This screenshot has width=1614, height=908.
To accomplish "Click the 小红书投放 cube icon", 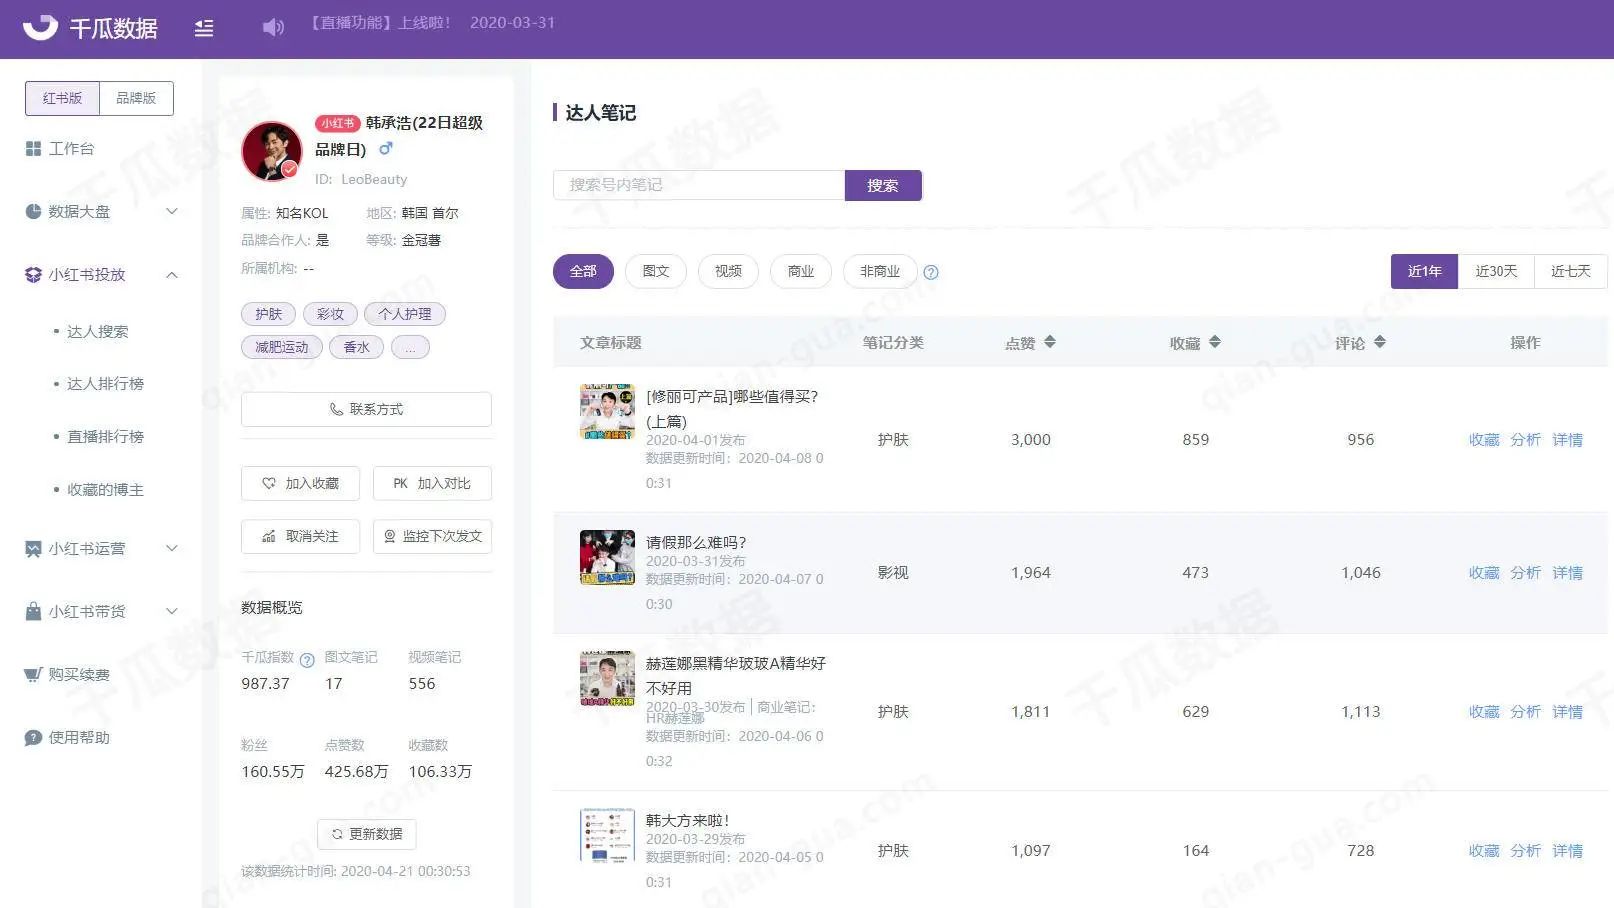I will tap(33, 274).
